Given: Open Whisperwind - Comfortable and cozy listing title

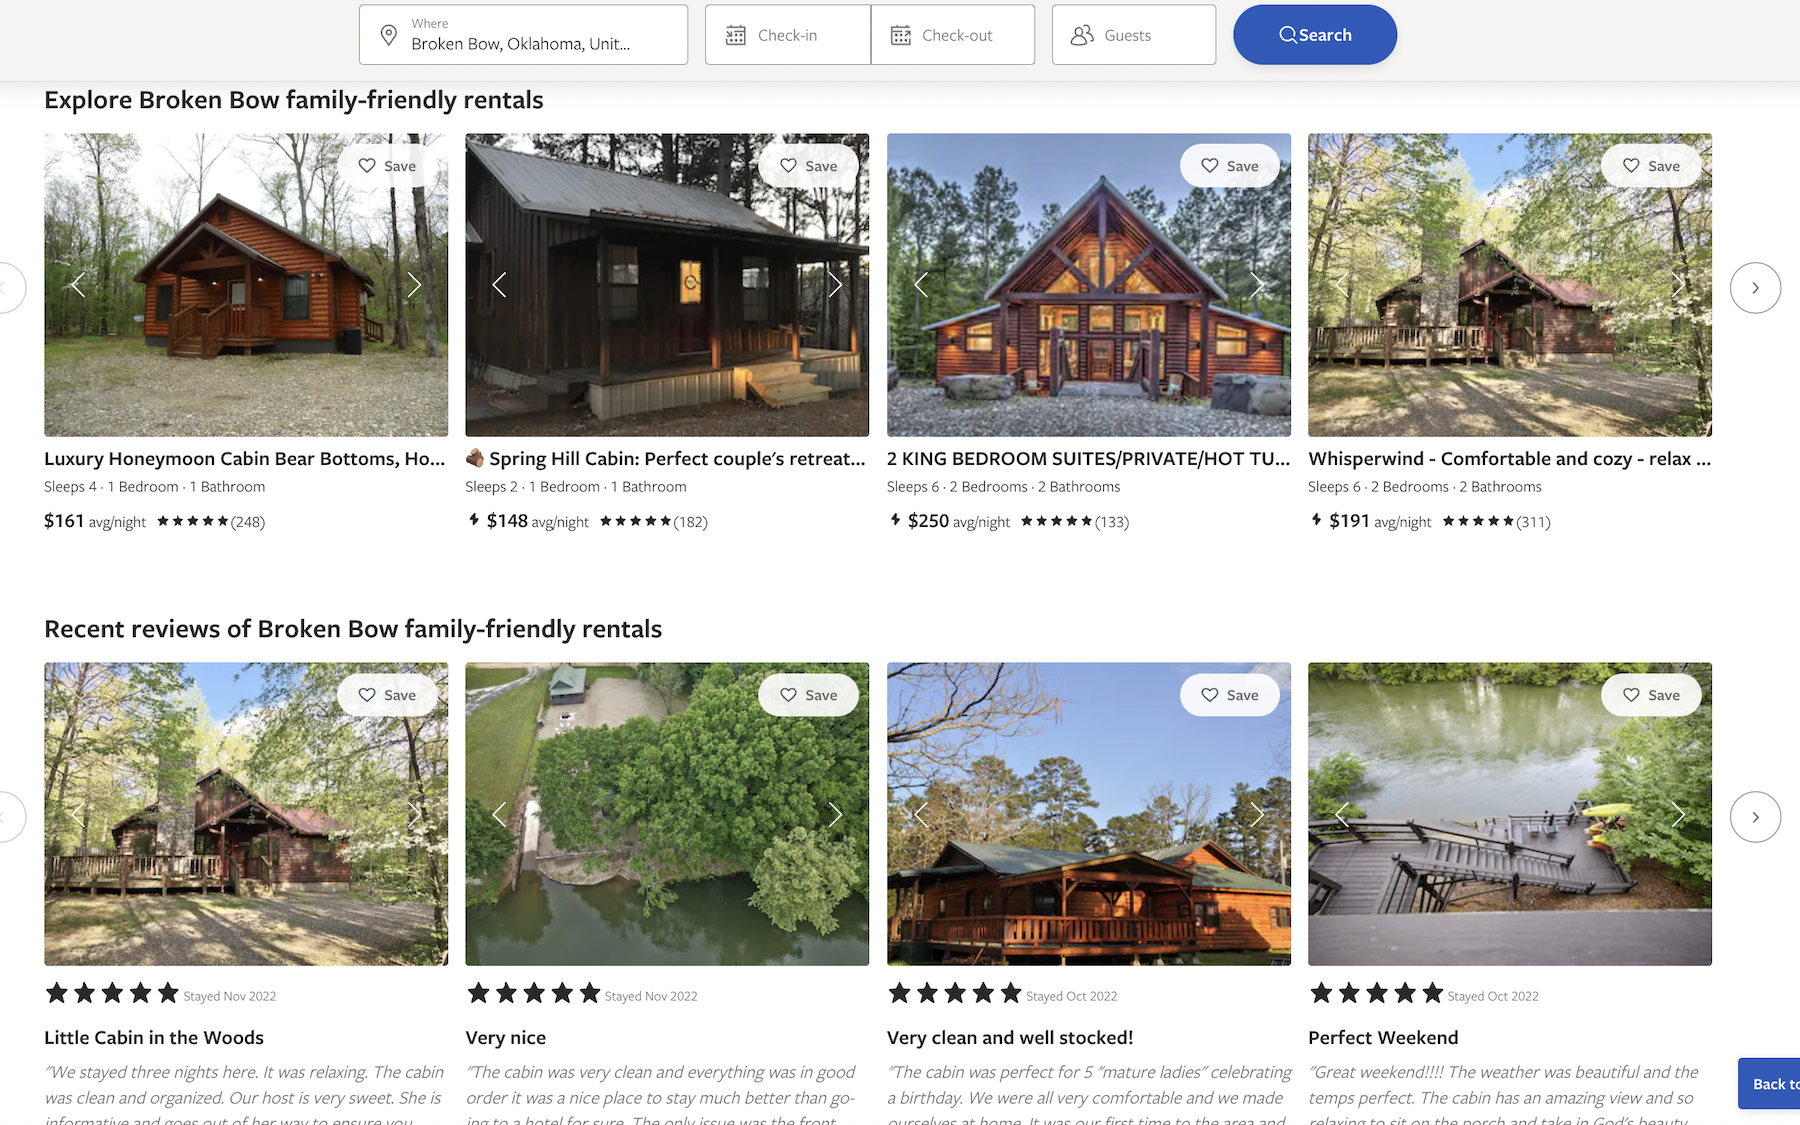Looking at the screenshot, I should coord(1508,459).
